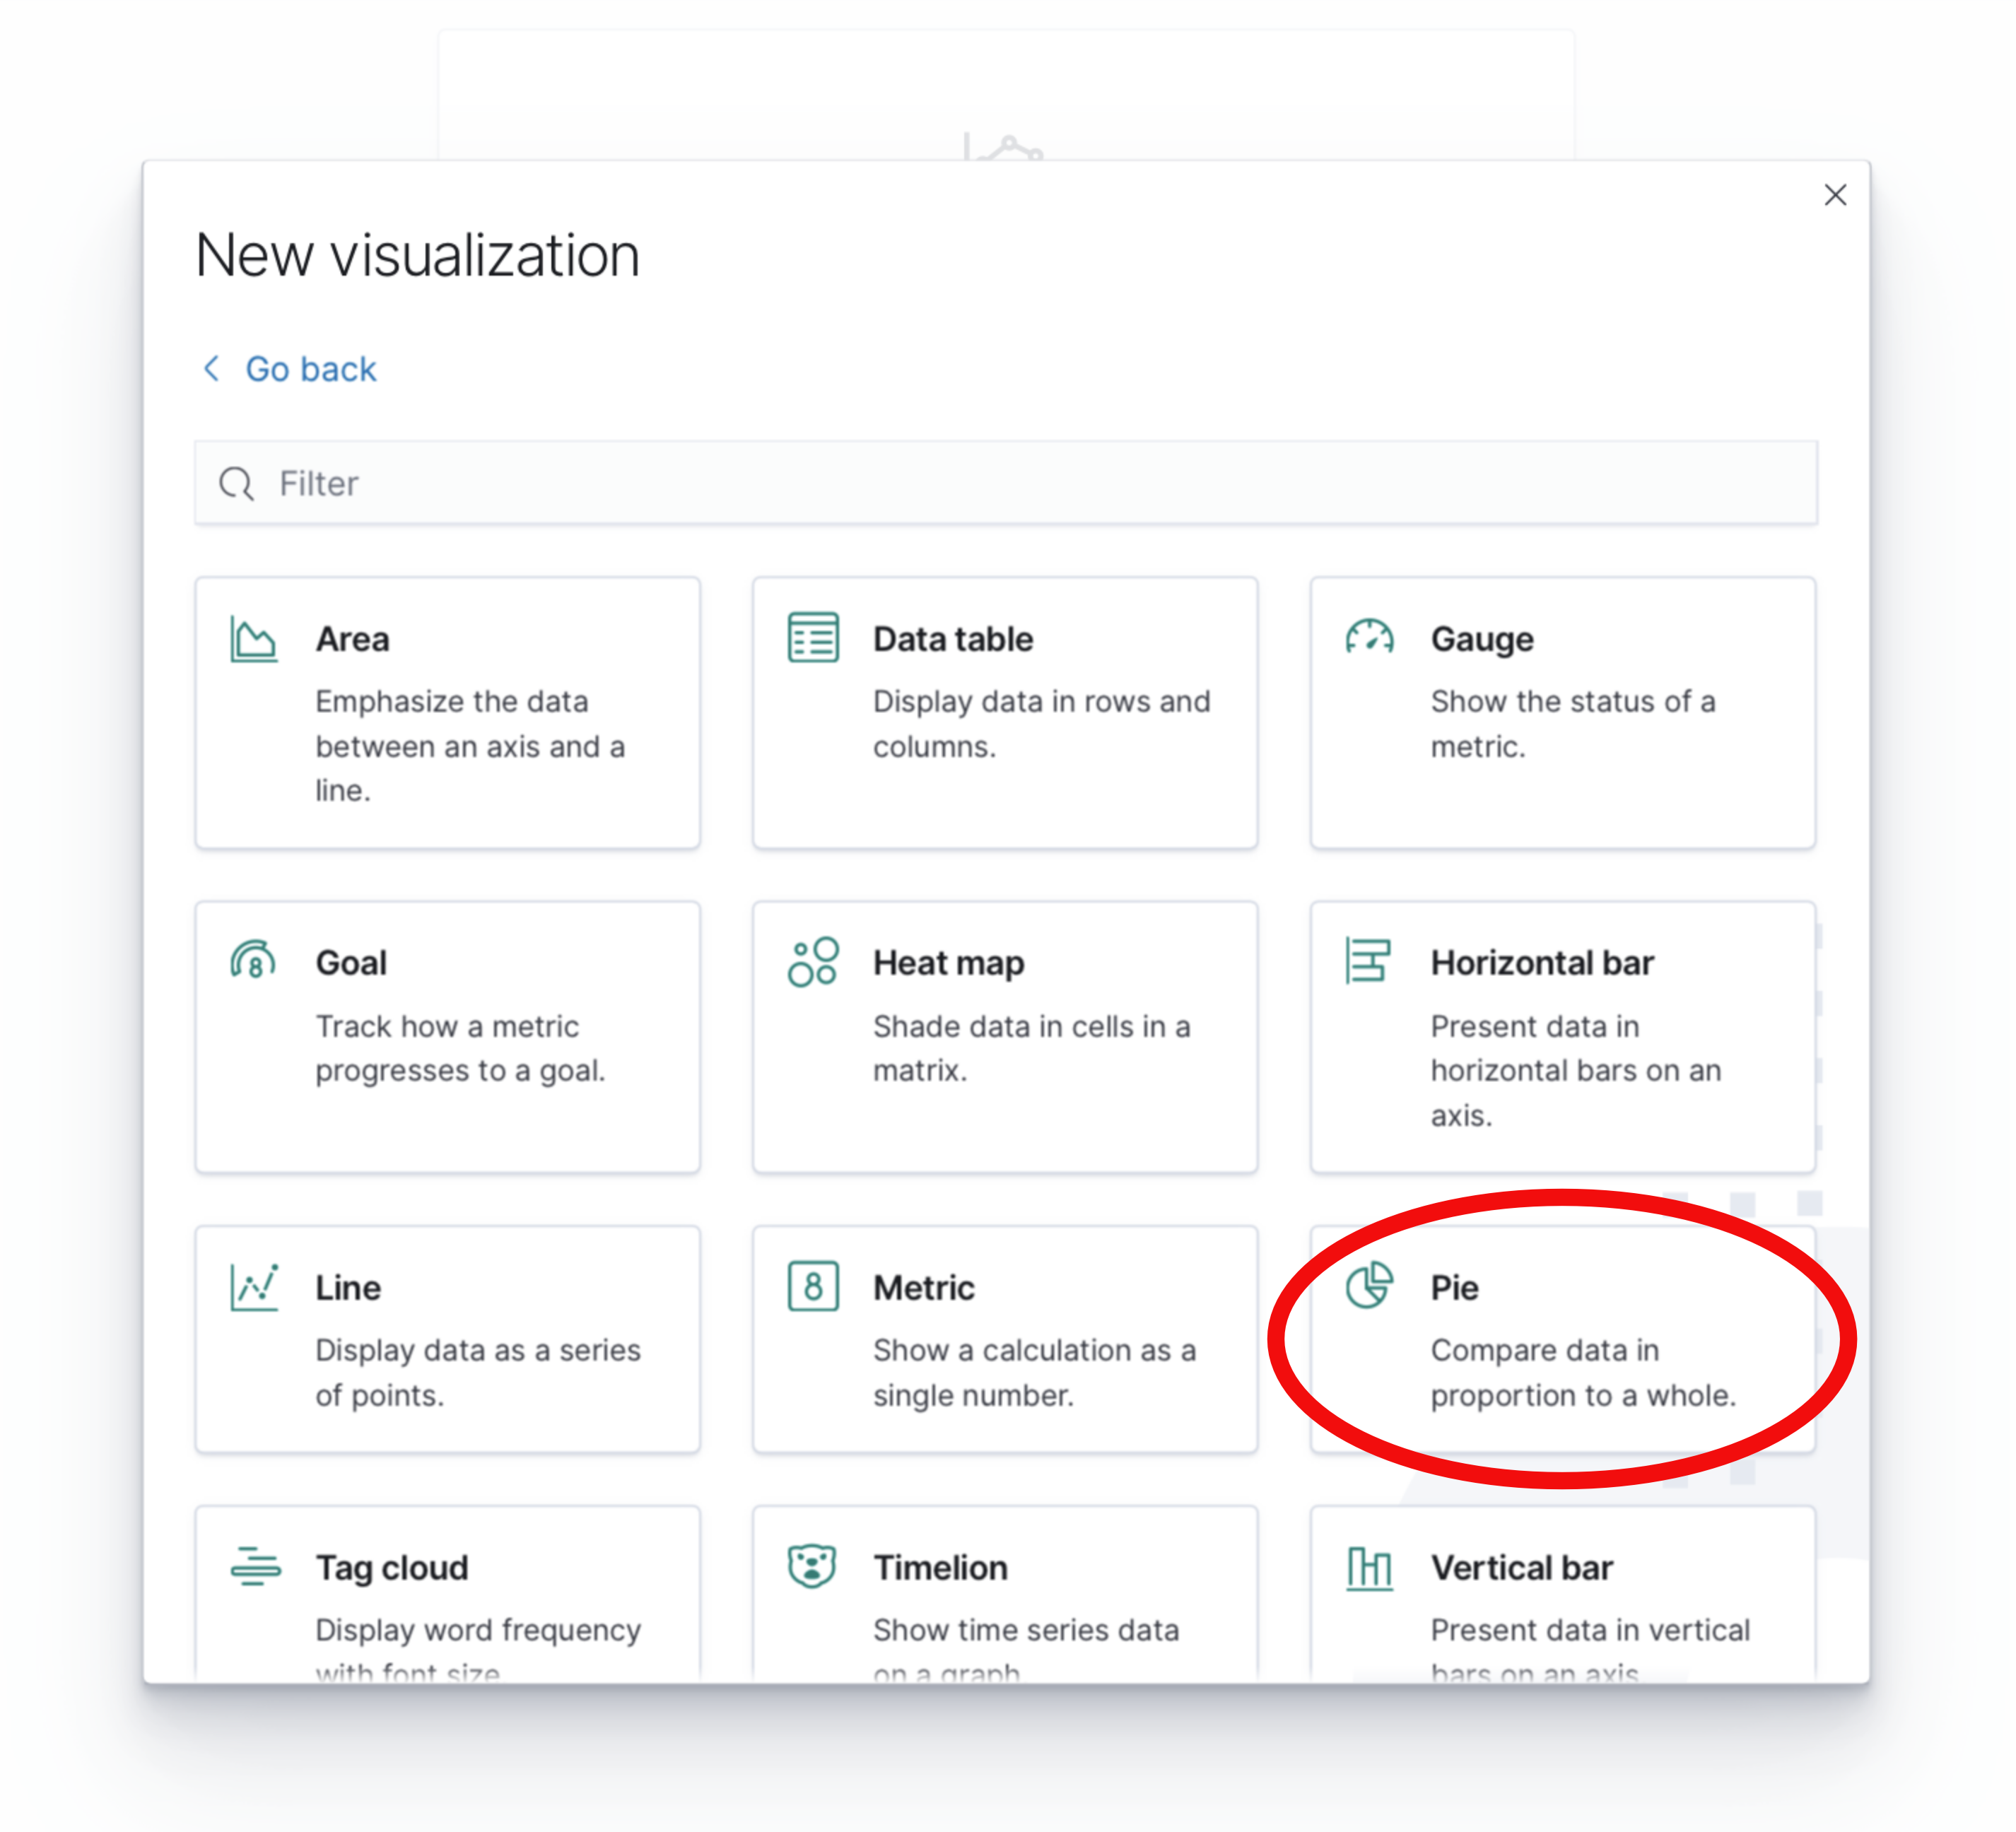Click the Vertical bar icon
2016x1832 pixels.
click(x=1369, y=1568)
